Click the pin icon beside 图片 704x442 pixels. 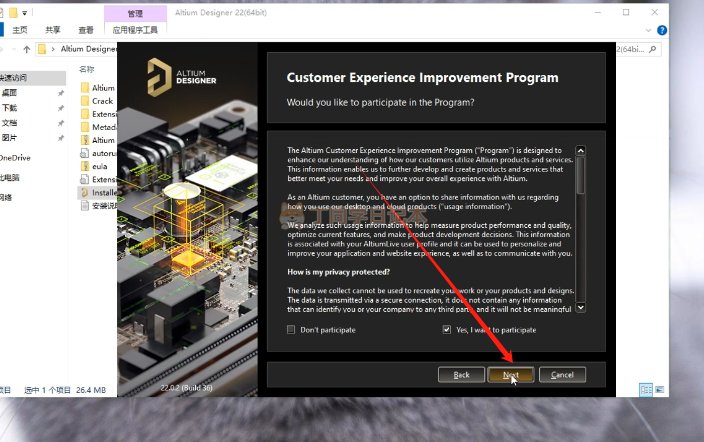click(61, 138)
